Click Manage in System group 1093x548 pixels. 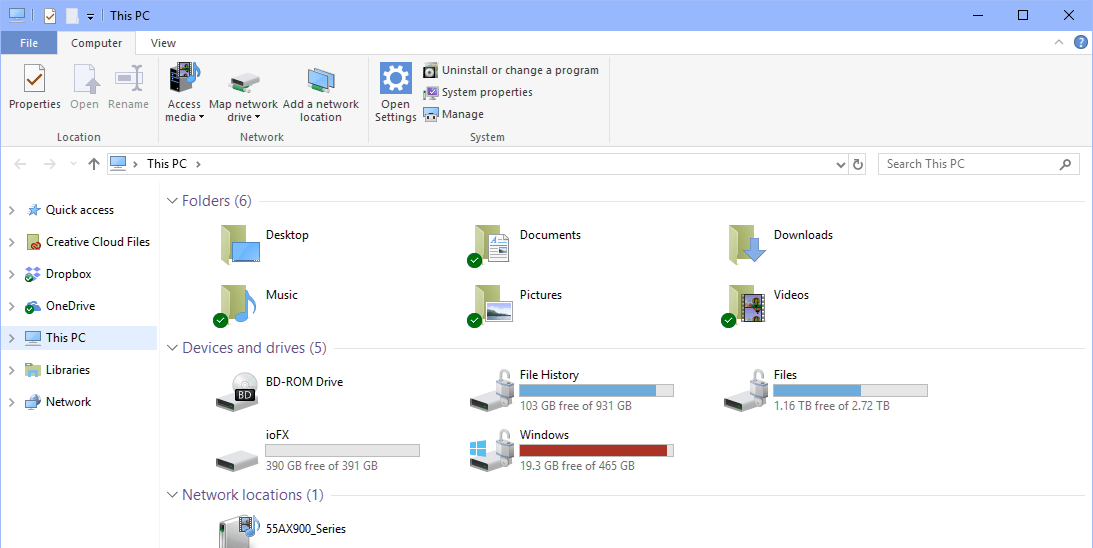coord(453,114)
